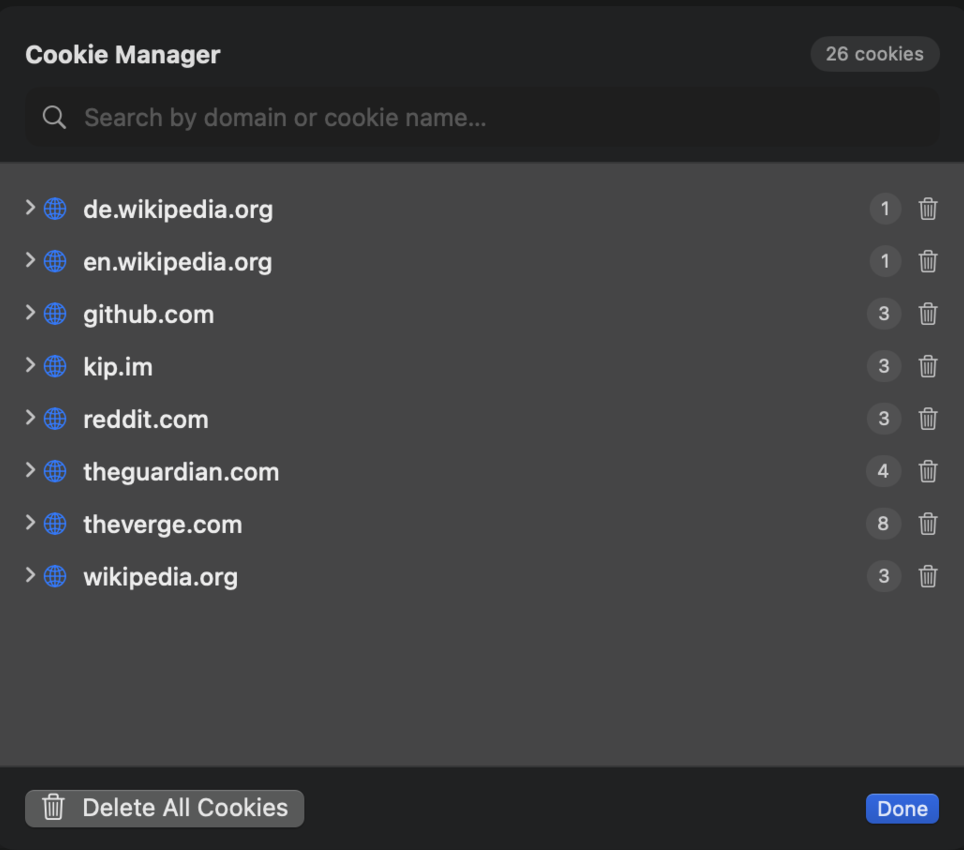Viewport: 964px width, 850px height.
Task: Select the de.wikipedia.org domain name
Action: pos(178,210)
